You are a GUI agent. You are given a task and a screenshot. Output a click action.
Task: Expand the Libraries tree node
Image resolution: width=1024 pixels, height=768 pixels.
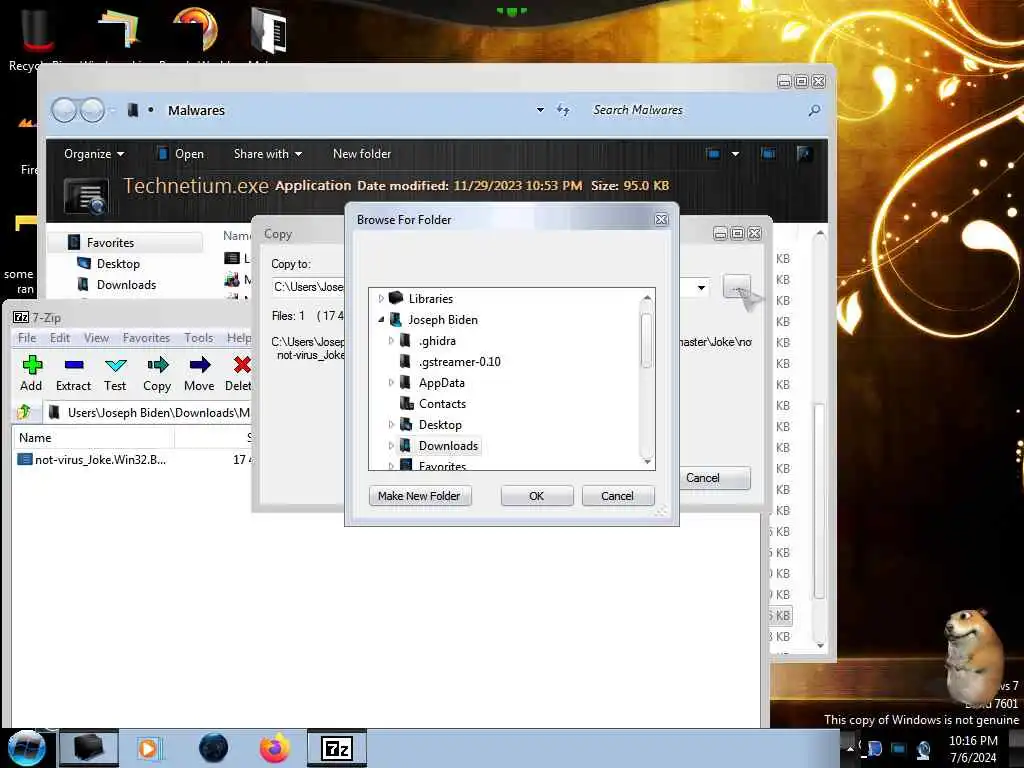(x=381, y=298)
